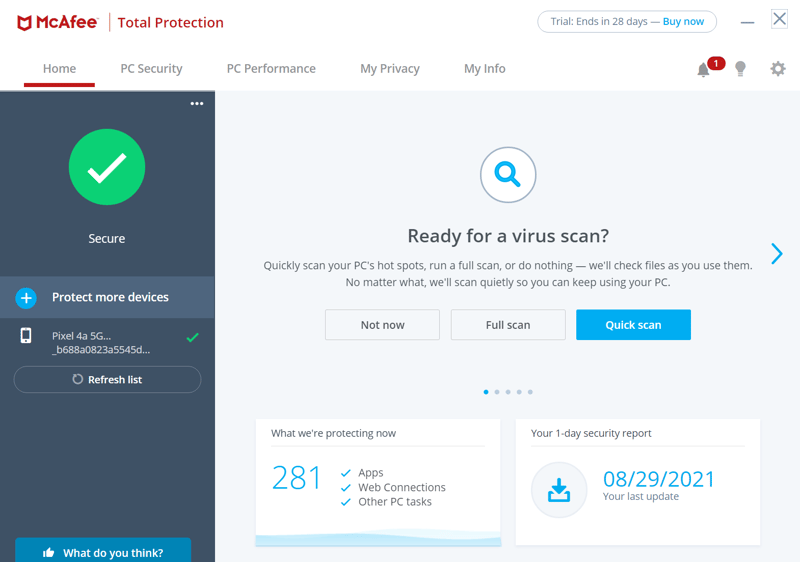Open the notifications bell icon
The width and height of the screenshot is (800, 562).
[x=704, y=69]
